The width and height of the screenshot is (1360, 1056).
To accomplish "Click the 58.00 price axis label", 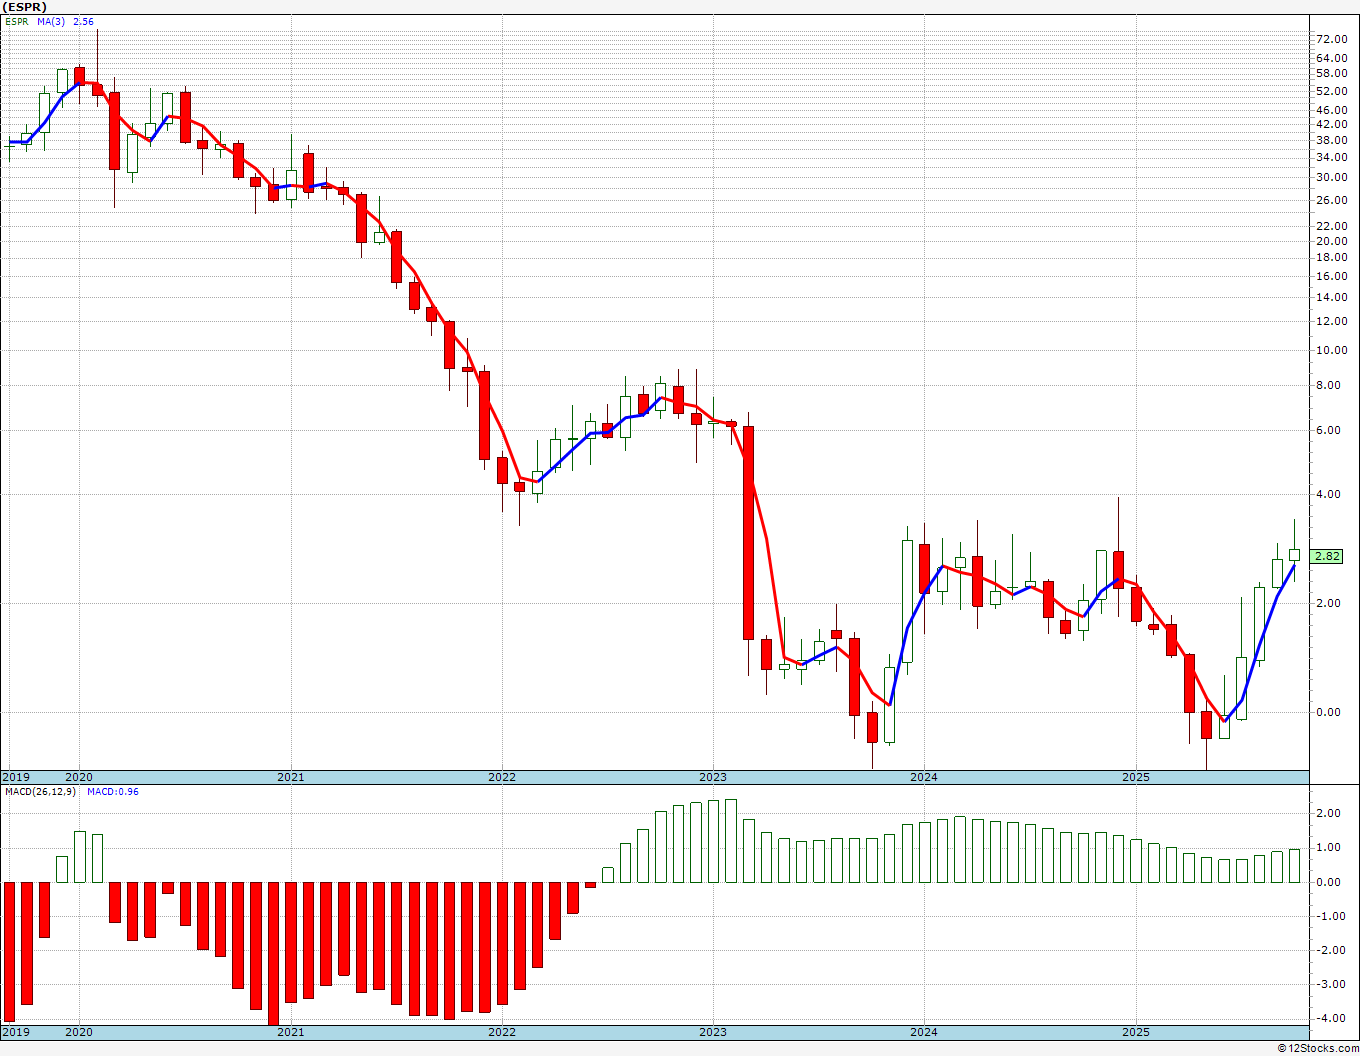I will [x=1331, y=73].
